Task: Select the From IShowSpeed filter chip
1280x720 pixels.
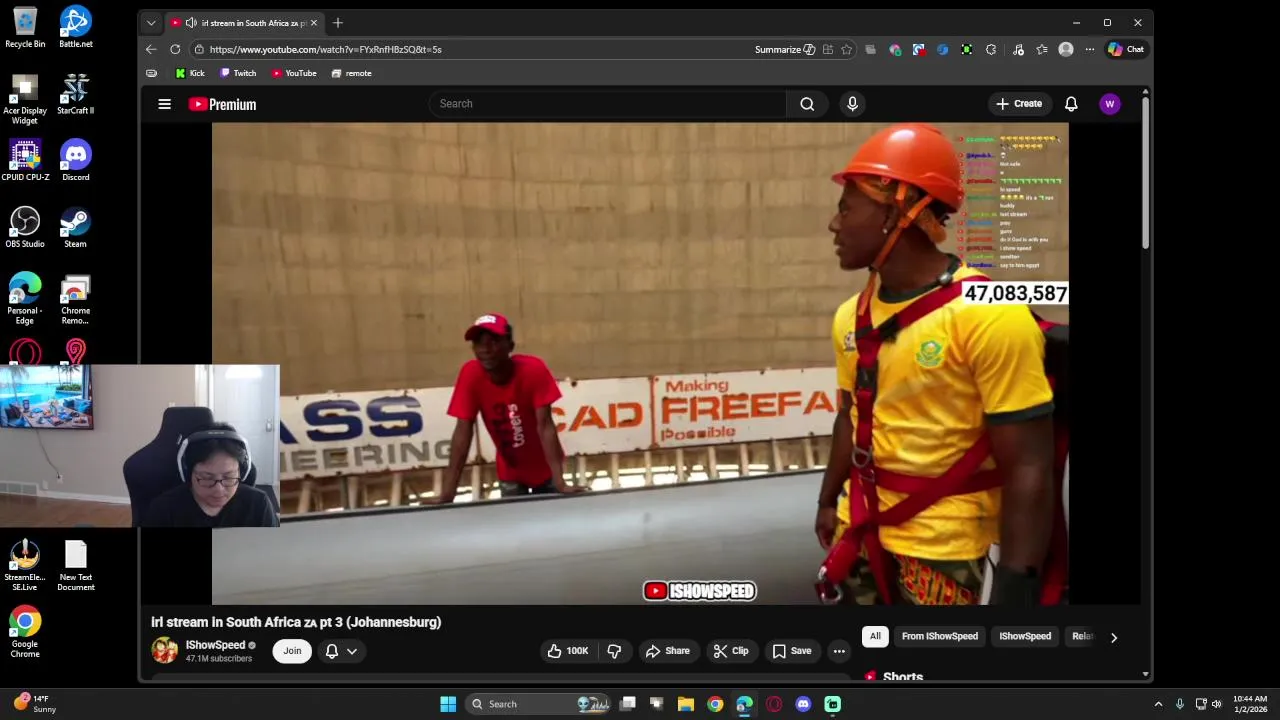Action: click(x=940, y=636)
